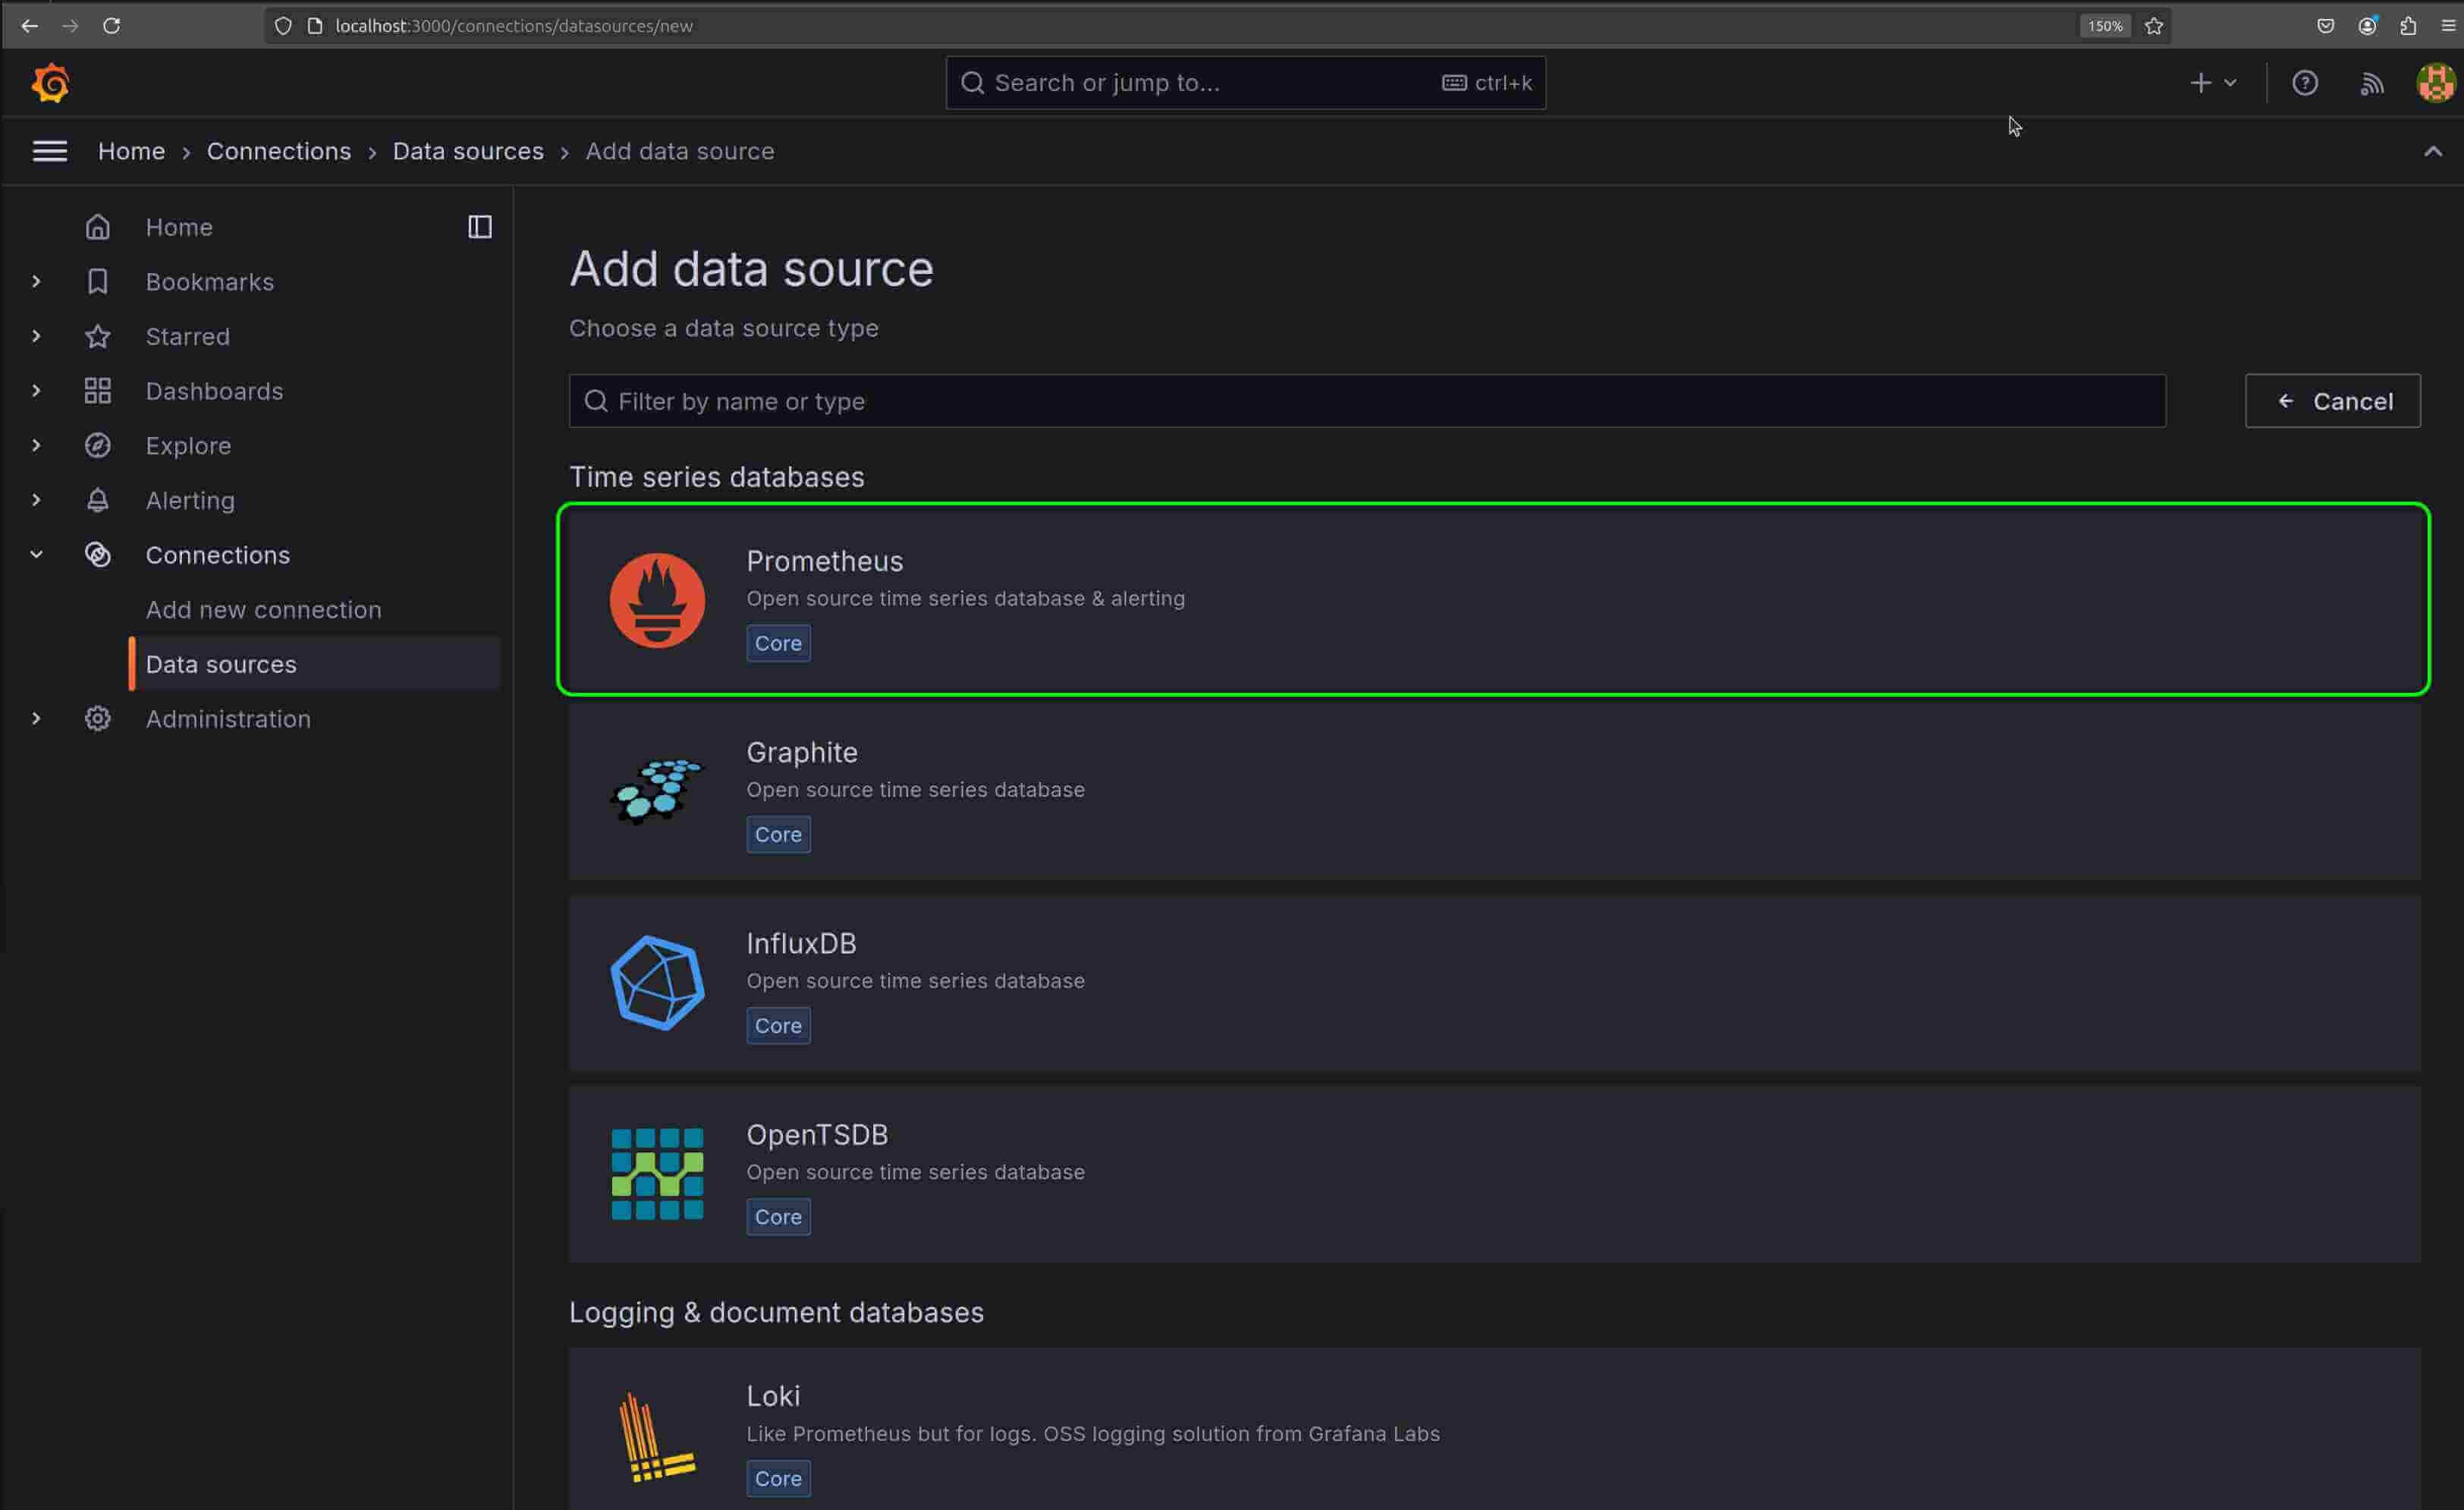Open Add new connection link
The image size is (2464, 1510).
click(x=263, y=609)
